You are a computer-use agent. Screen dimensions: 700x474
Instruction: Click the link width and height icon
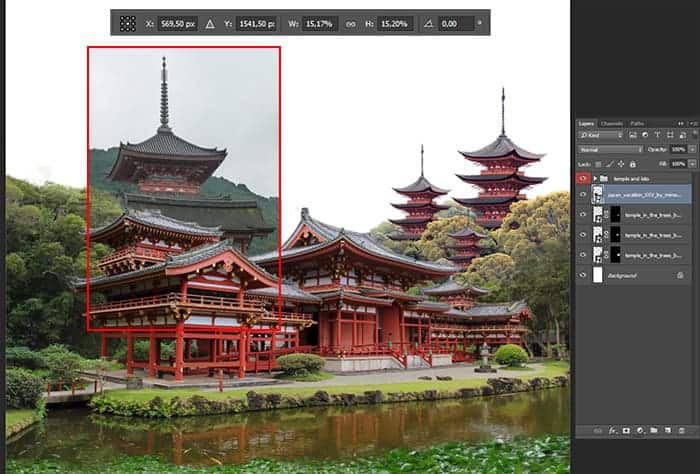coord(350,22)
